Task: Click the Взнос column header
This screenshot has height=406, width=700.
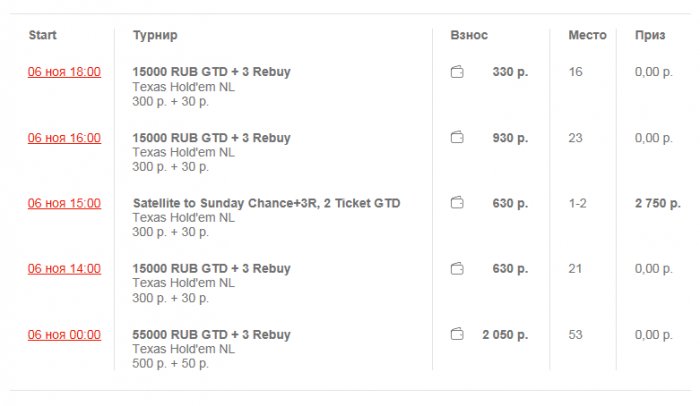Action: 469,35
